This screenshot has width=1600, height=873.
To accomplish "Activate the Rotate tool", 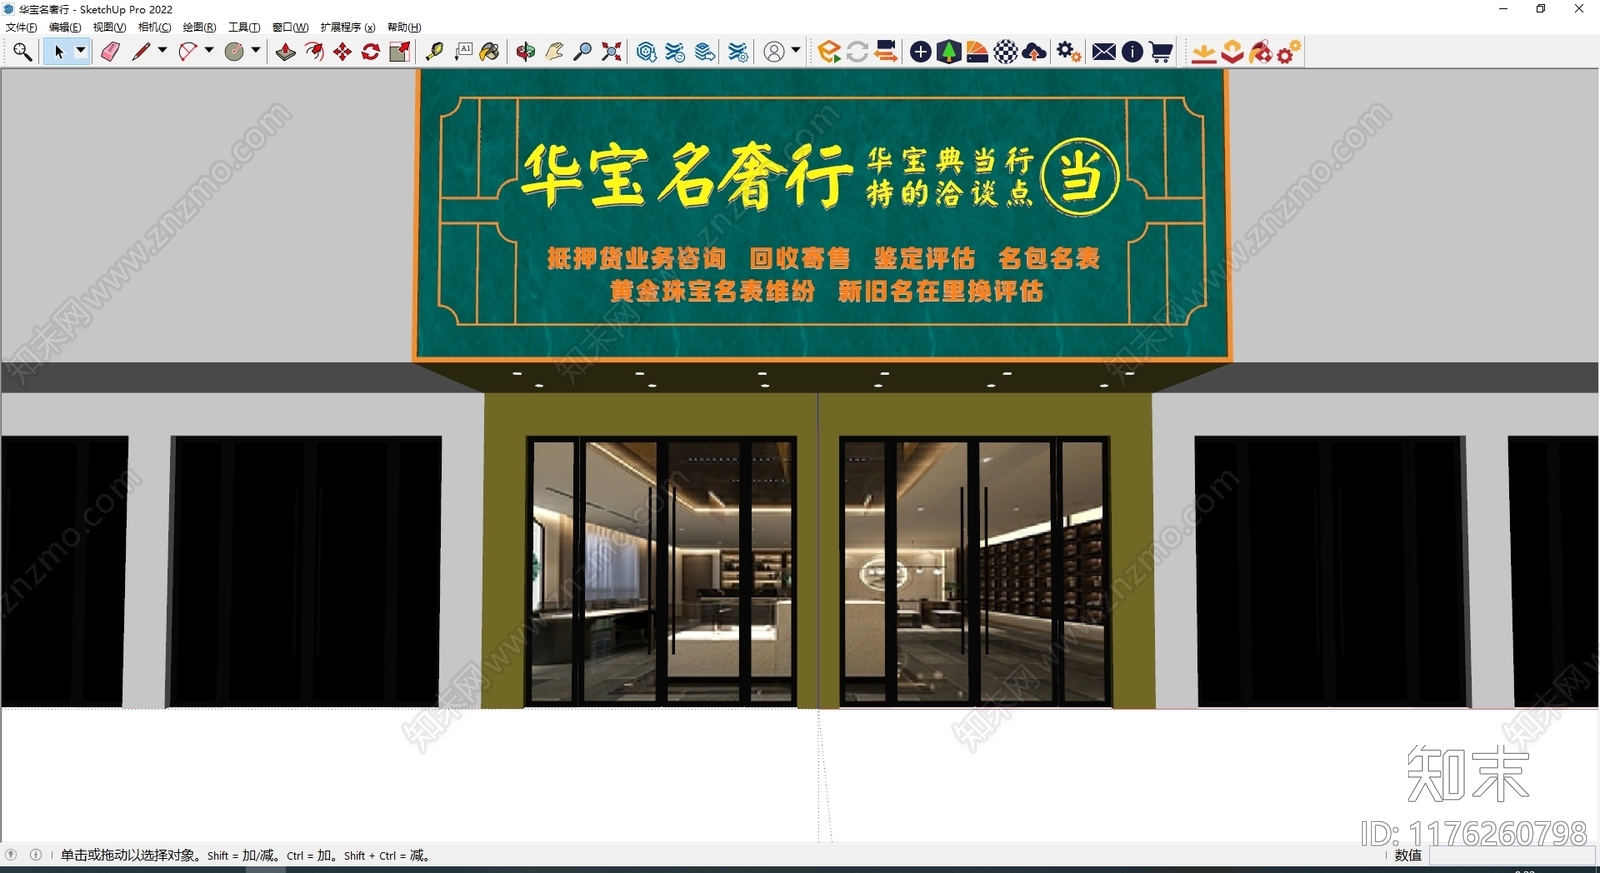I will click(370, 52).
